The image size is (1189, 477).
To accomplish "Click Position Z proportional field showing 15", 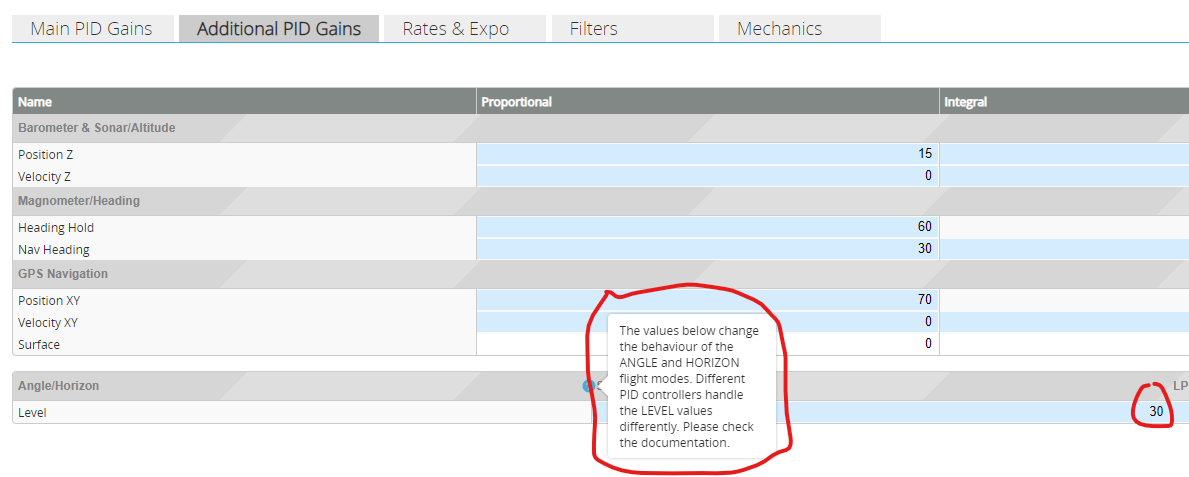I will point(706,154).
